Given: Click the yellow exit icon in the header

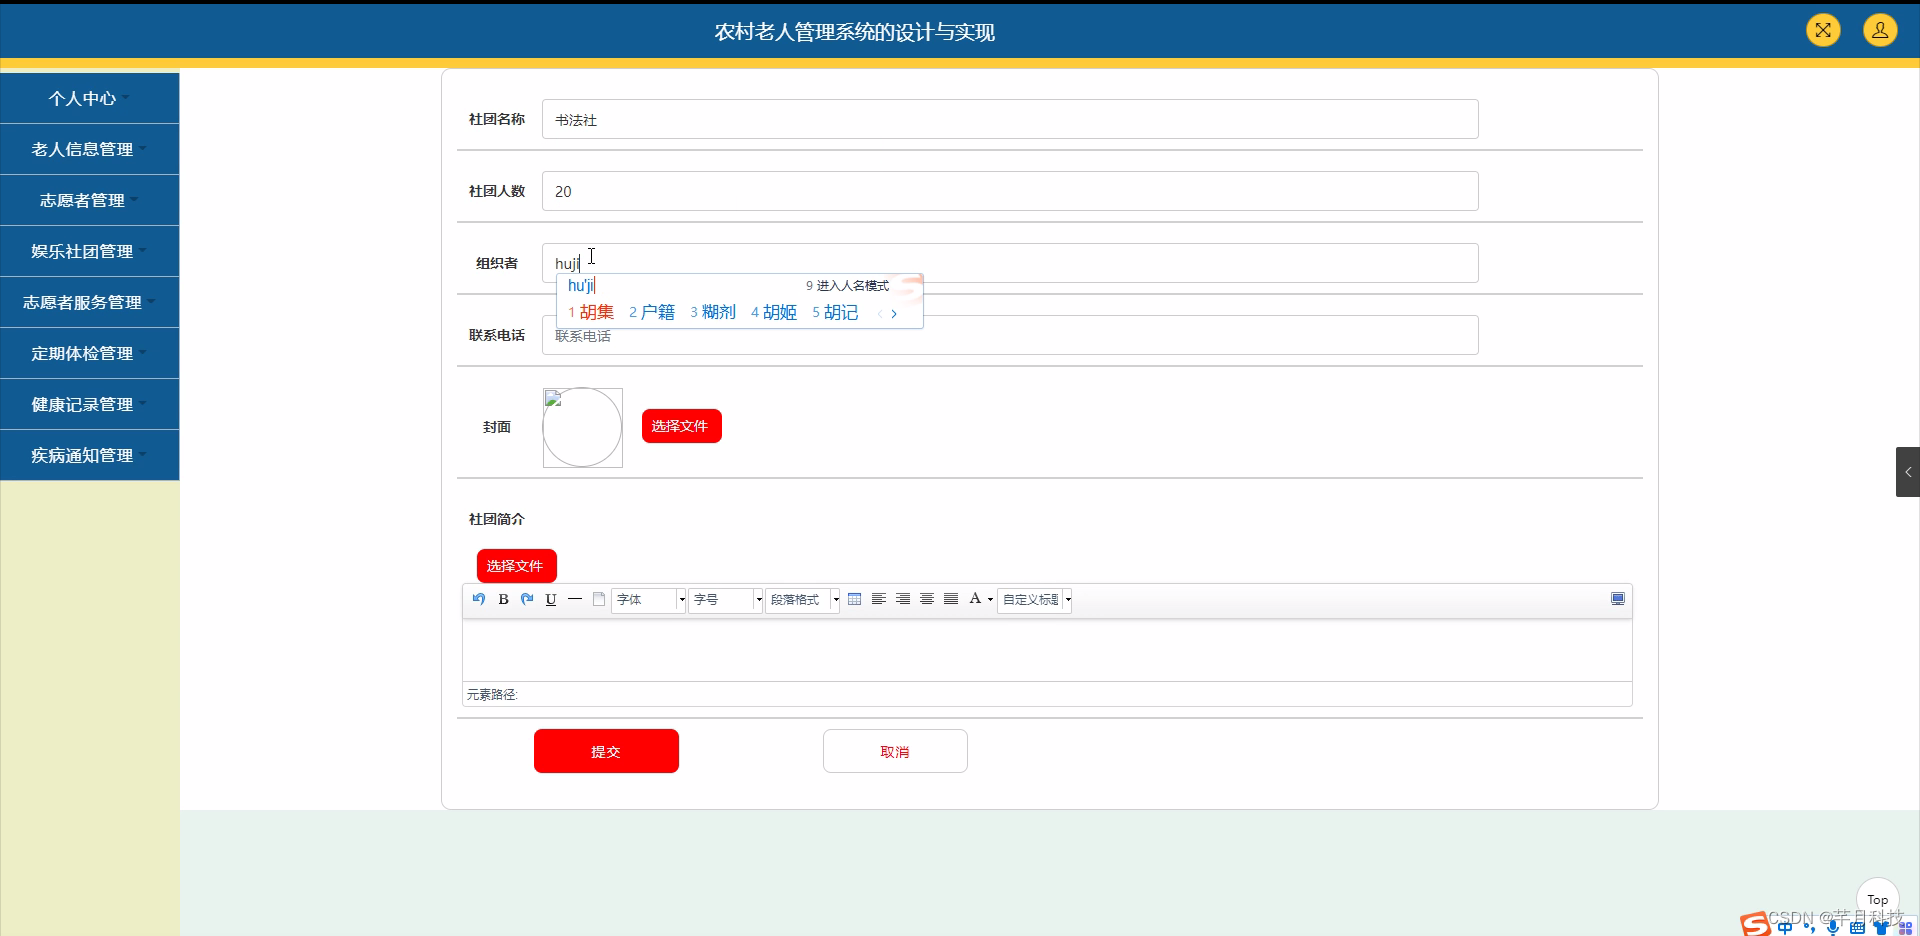Looking at the screenshot, I should click(1823, 30).
